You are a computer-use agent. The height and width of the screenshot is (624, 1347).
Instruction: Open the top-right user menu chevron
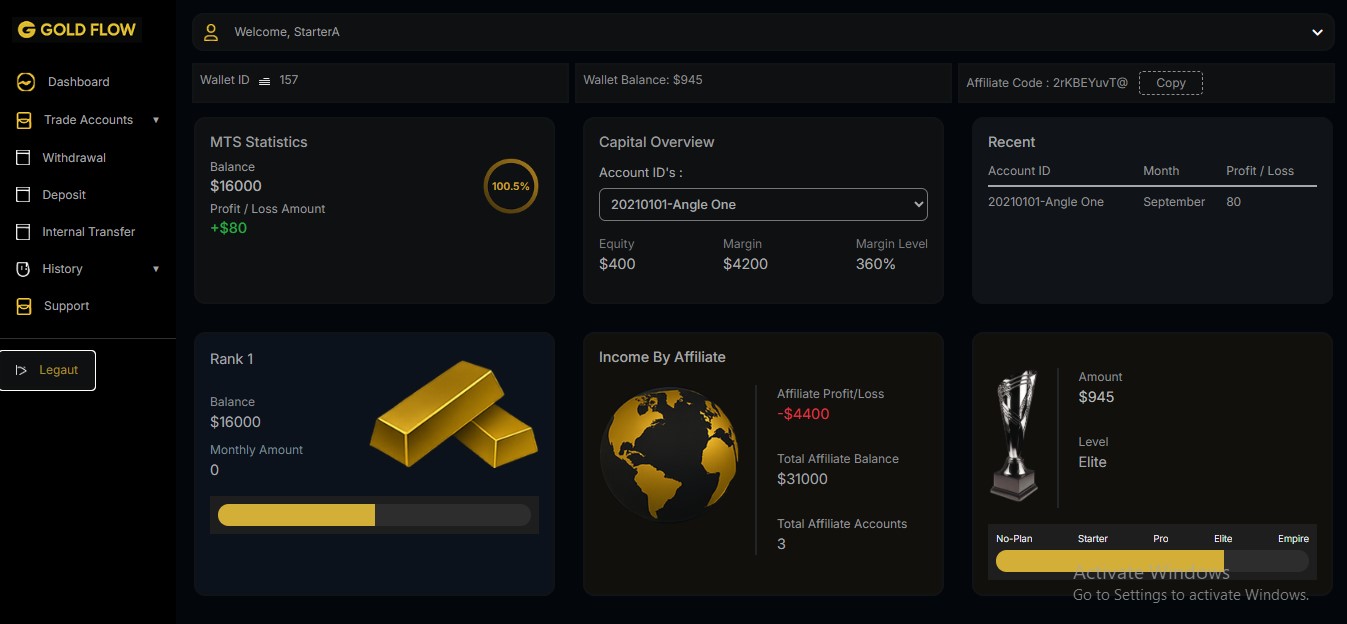coord(1317,32)
